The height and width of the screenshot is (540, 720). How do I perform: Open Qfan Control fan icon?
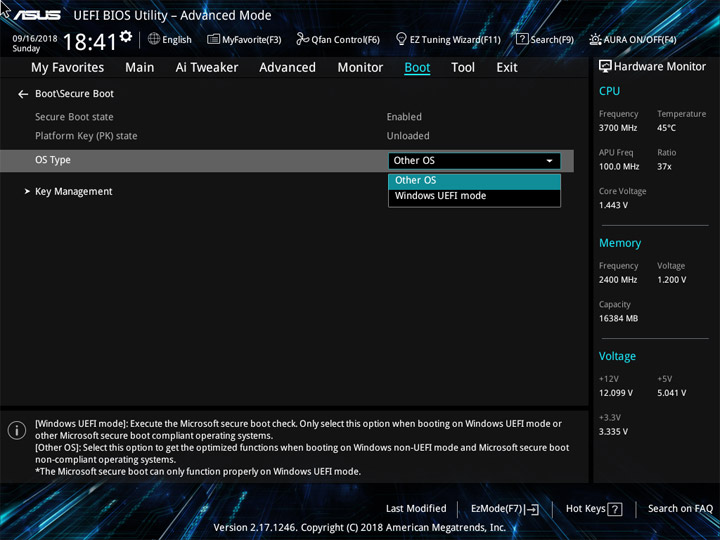pos(302,39)
